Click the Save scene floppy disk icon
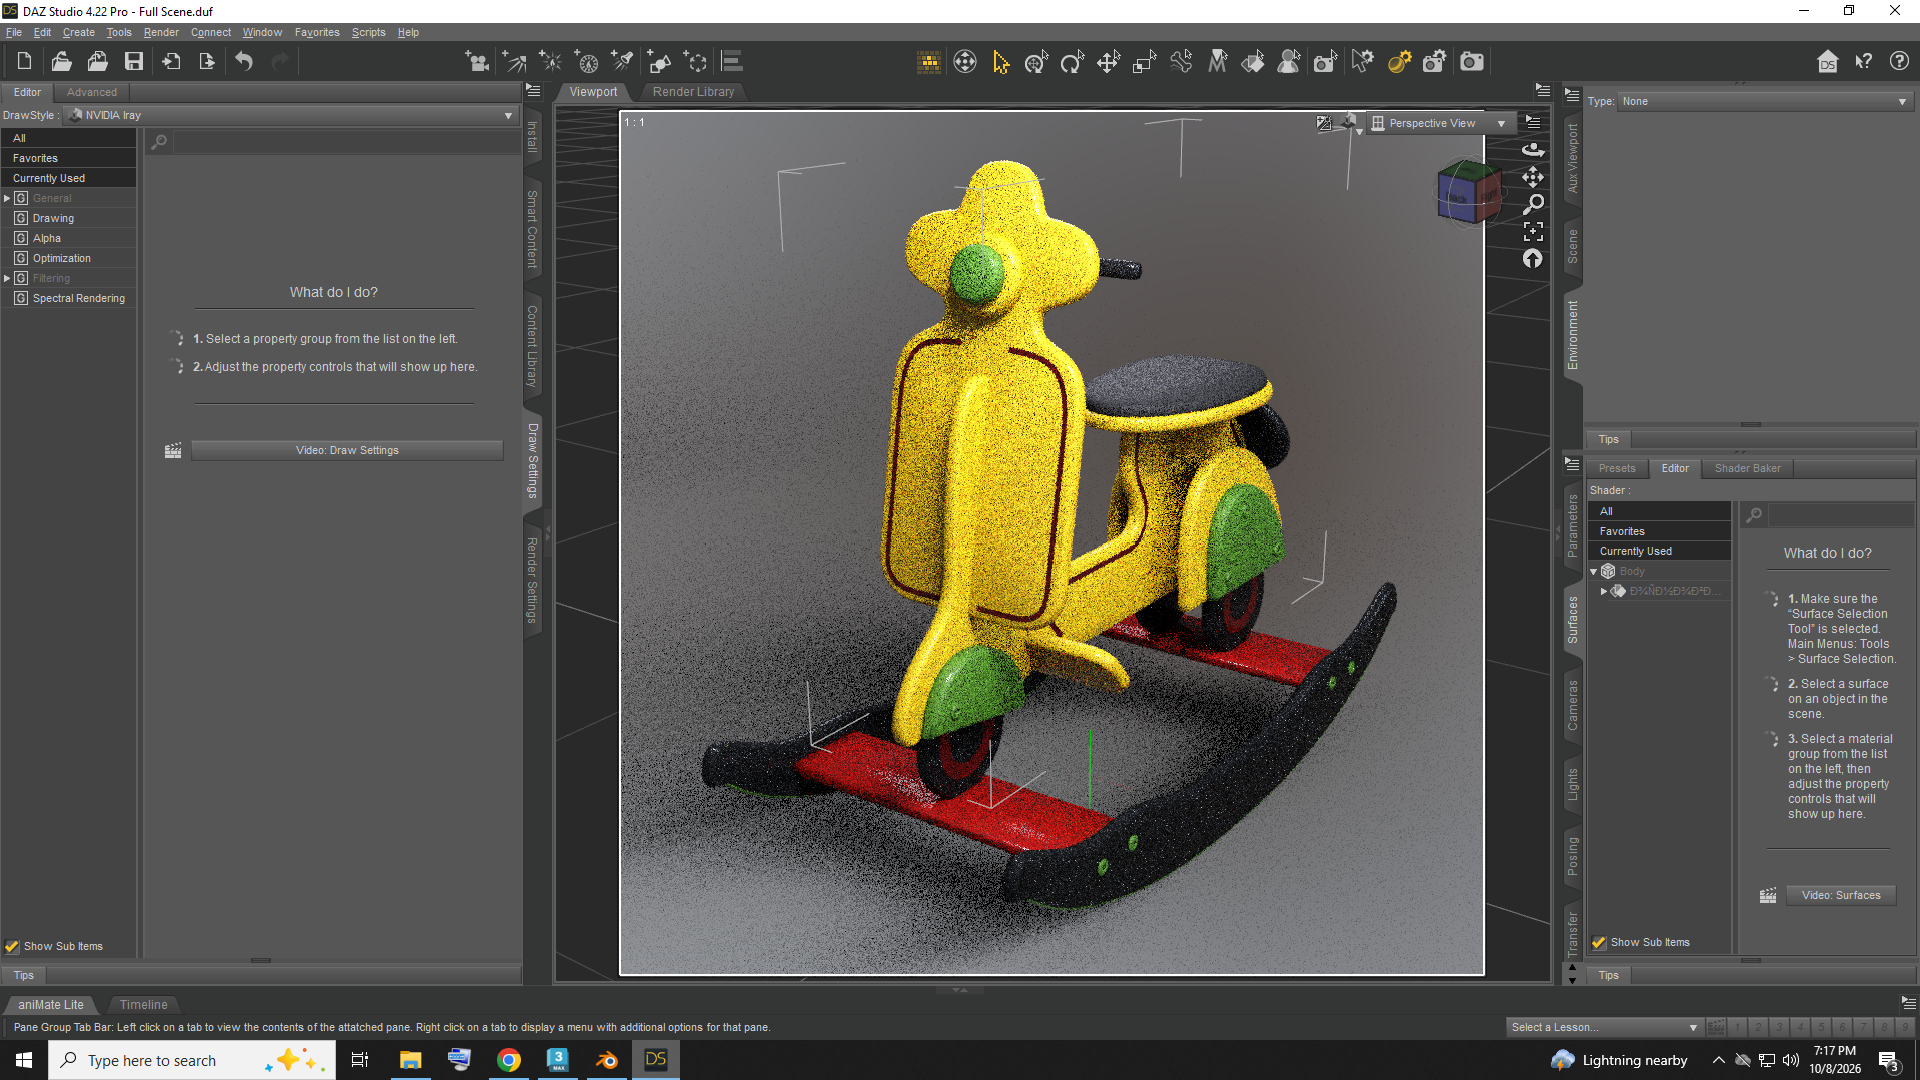This screenshot has height=1080, width=1920. [133, 62]
